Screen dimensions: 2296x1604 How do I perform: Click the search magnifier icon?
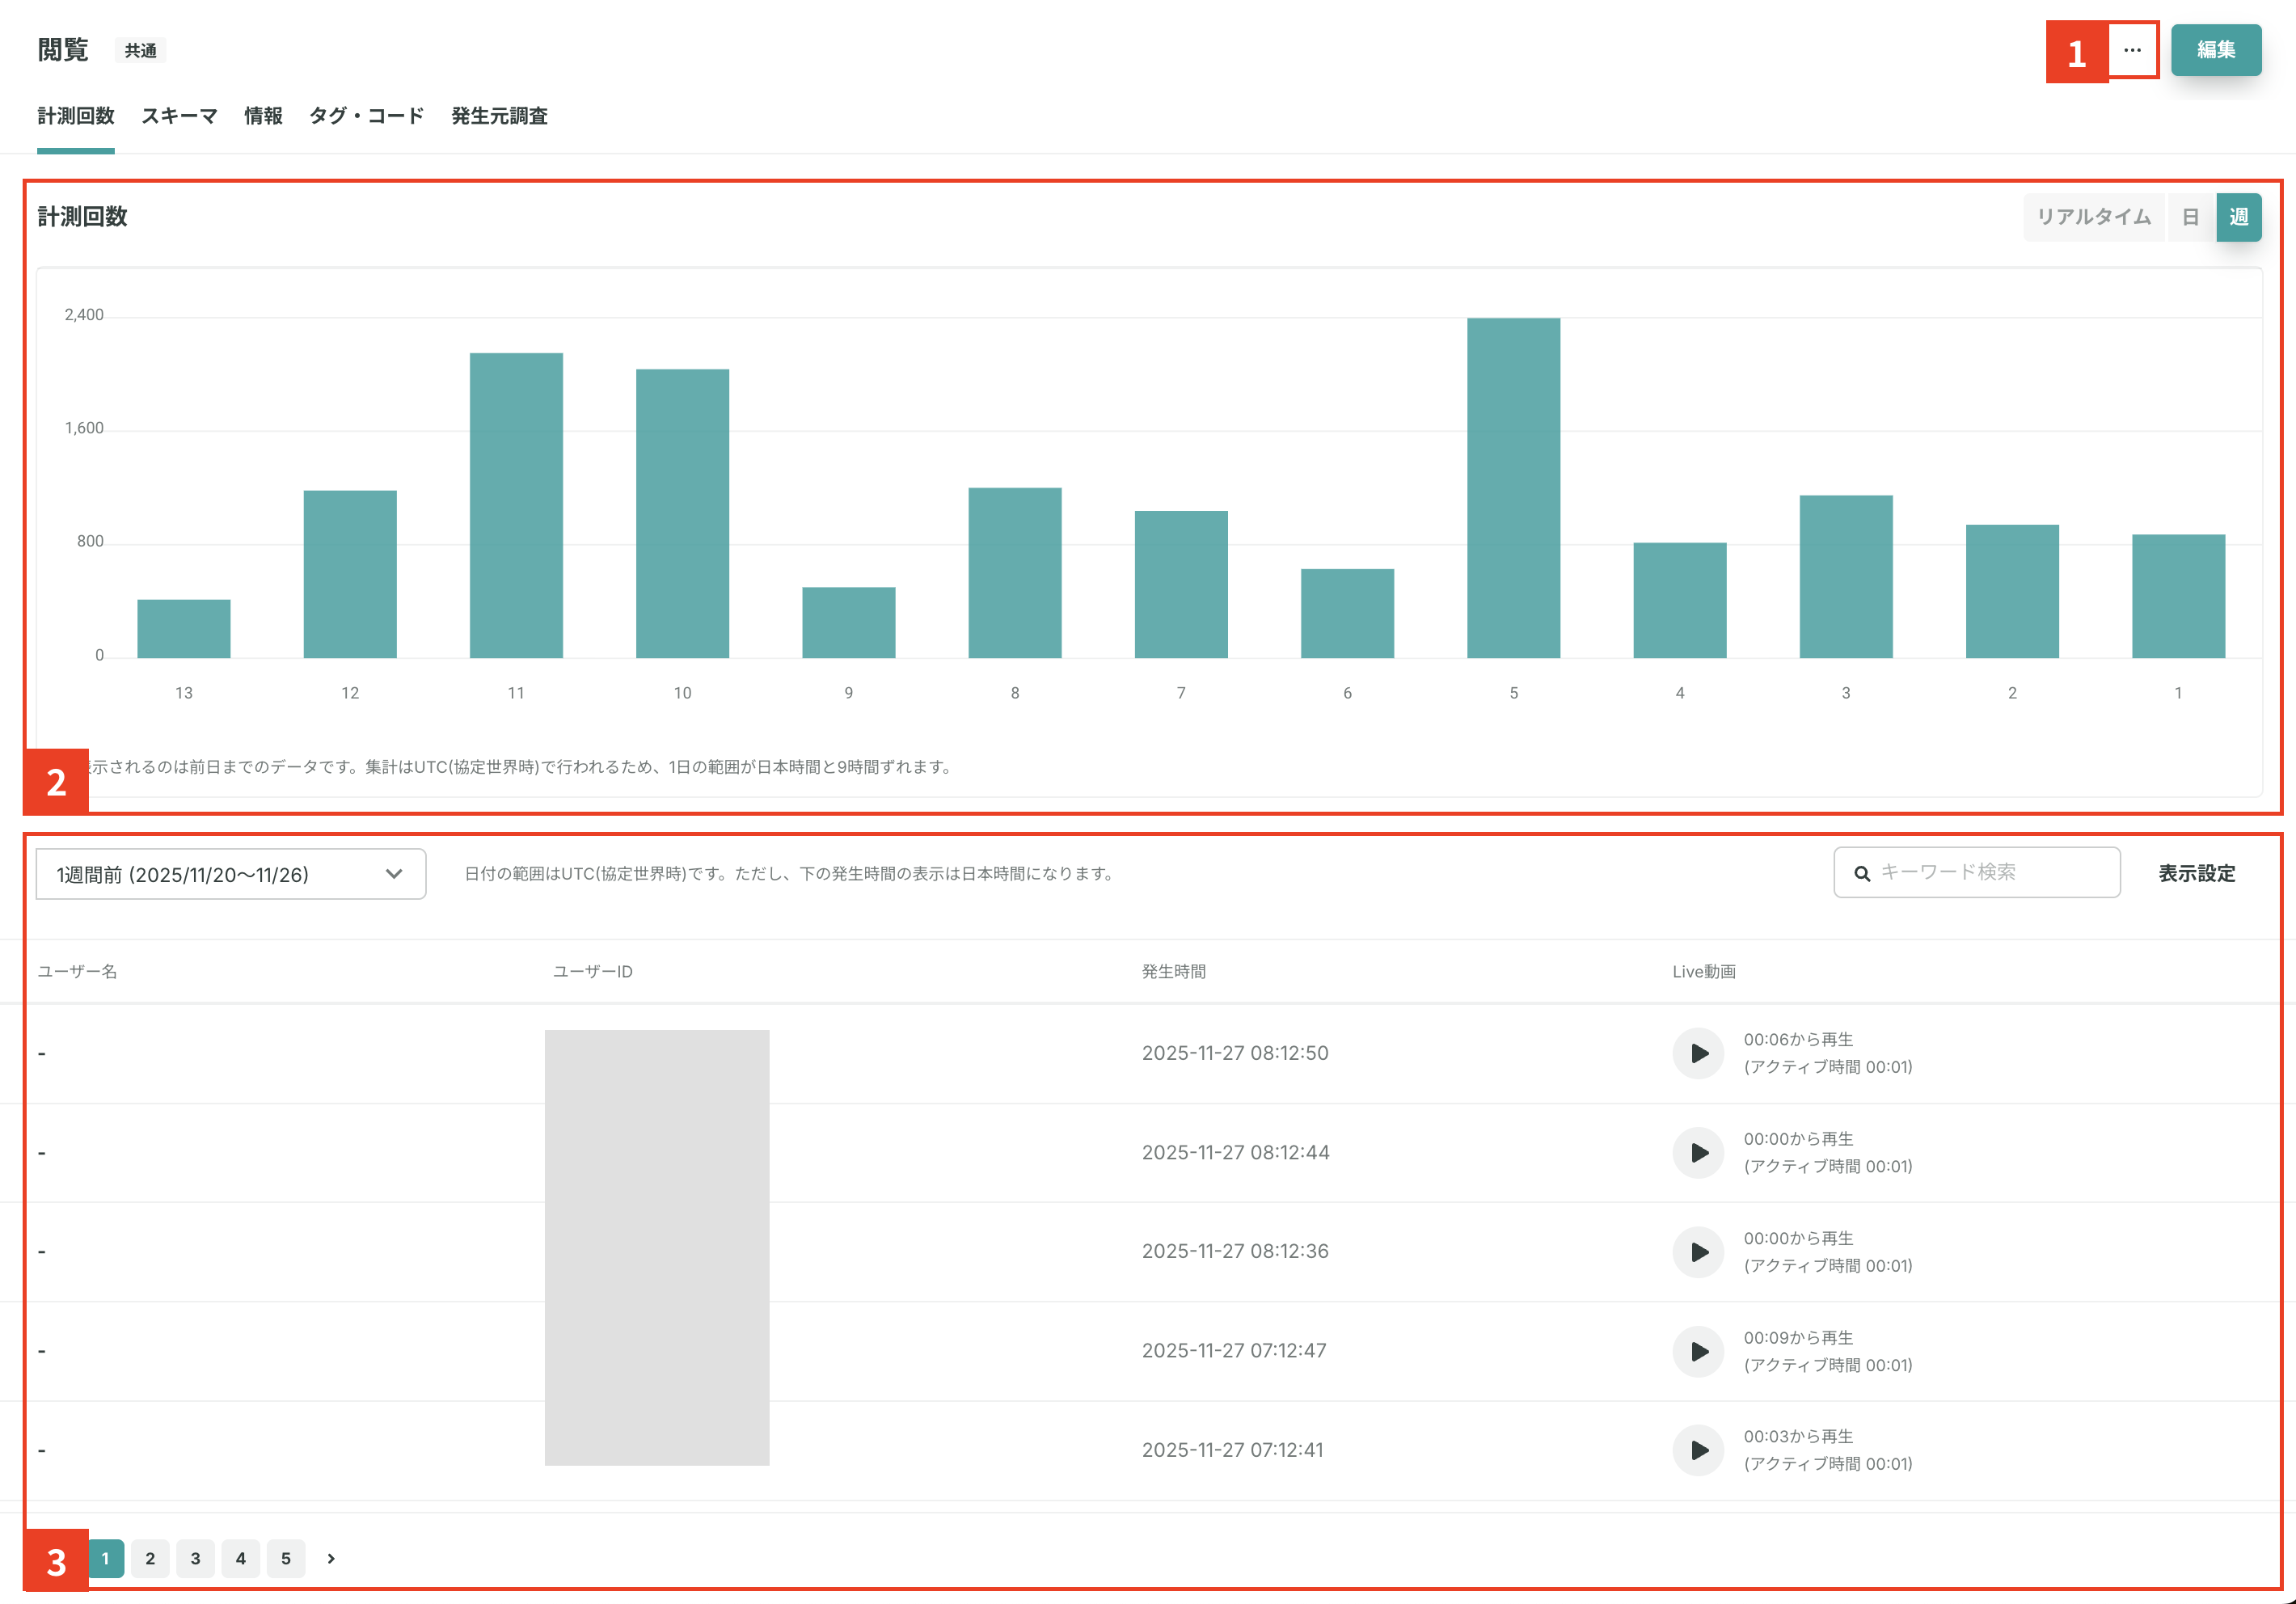point(1862,873)
